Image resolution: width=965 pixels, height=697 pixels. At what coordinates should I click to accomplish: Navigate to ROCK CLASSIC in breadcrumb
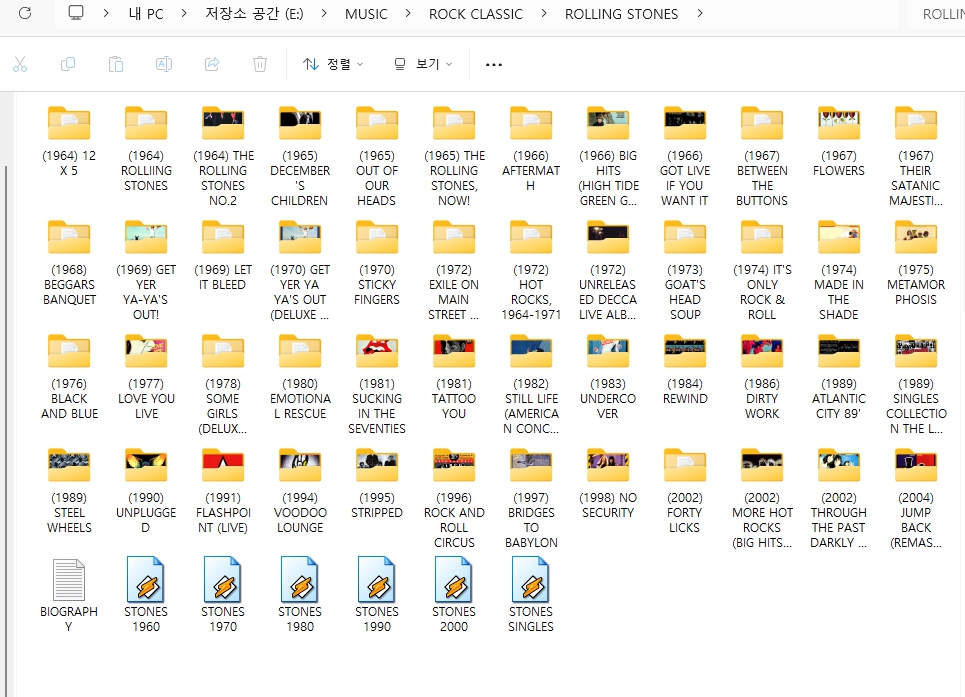[475, 14]
